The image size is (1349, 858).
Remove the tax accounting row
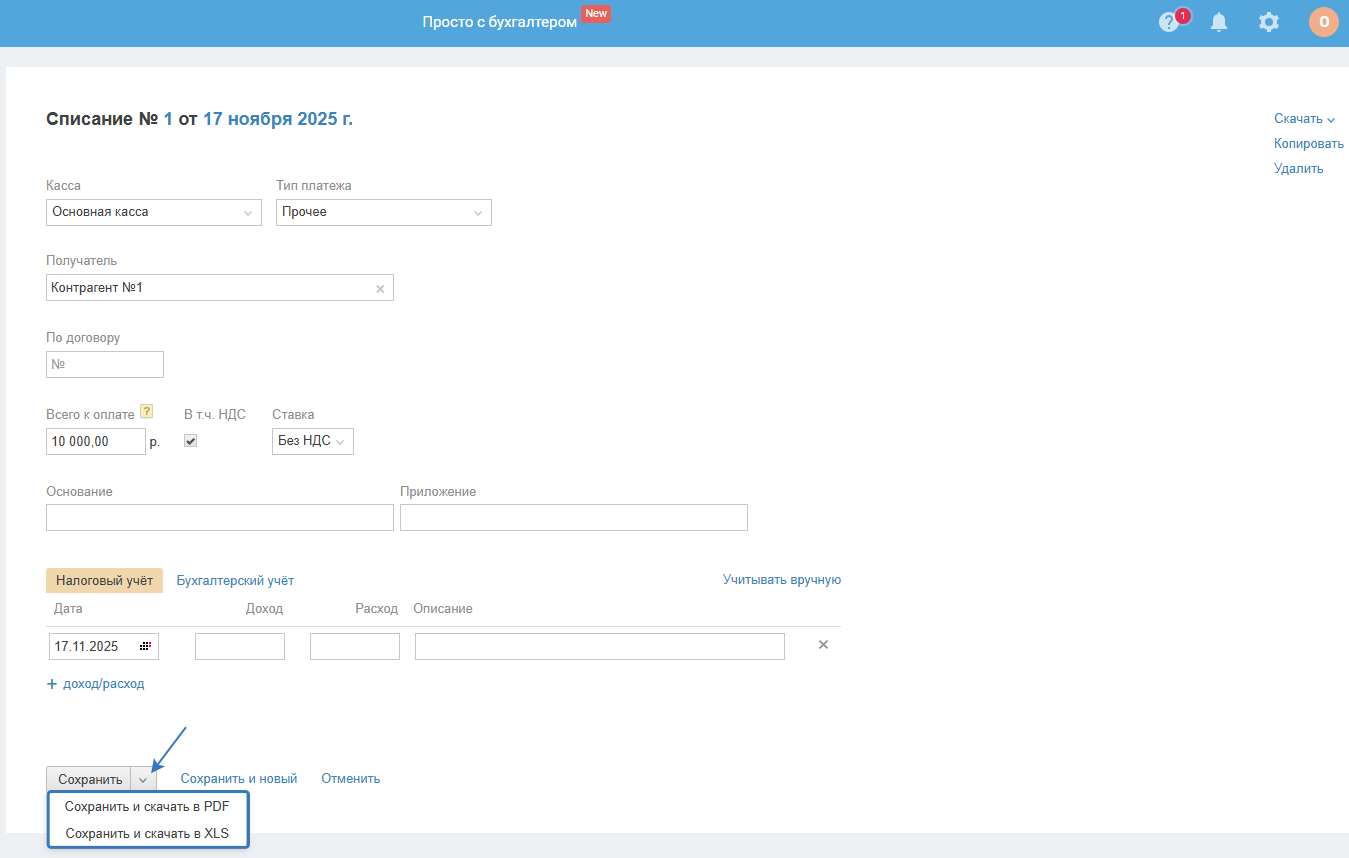click(824, 645)
